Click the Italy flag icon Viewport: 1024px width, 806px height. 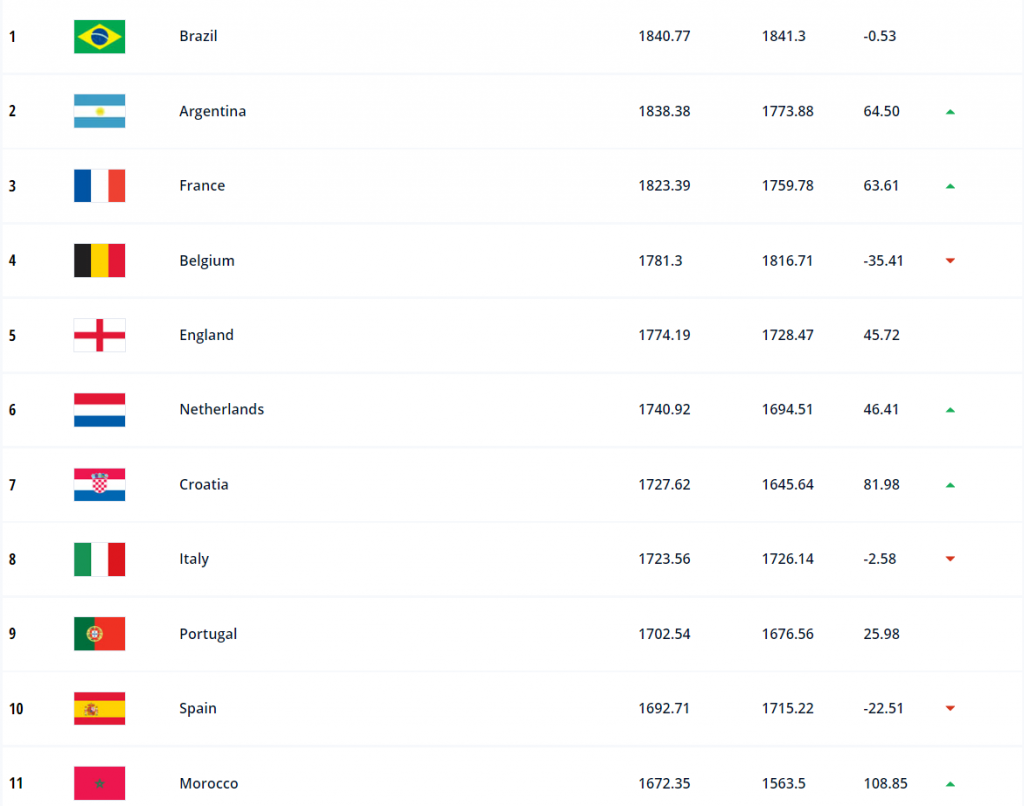(99, 559)
